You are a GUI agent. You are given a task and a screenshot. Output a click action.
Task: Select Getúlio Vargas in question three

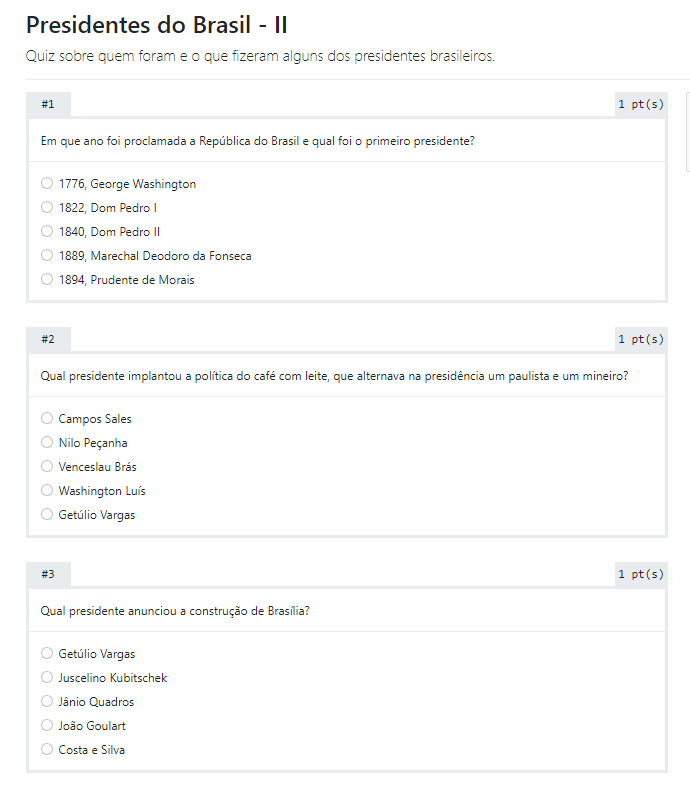coord(47,653)
